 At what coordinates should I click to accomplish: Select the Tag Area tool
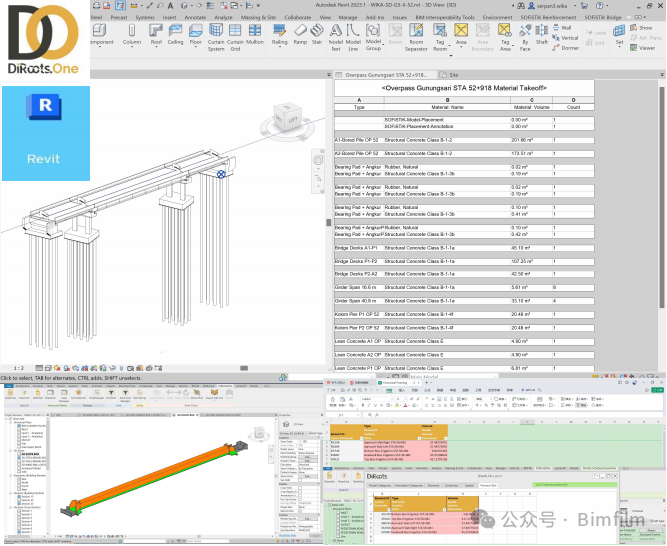(x=505, y=37)
